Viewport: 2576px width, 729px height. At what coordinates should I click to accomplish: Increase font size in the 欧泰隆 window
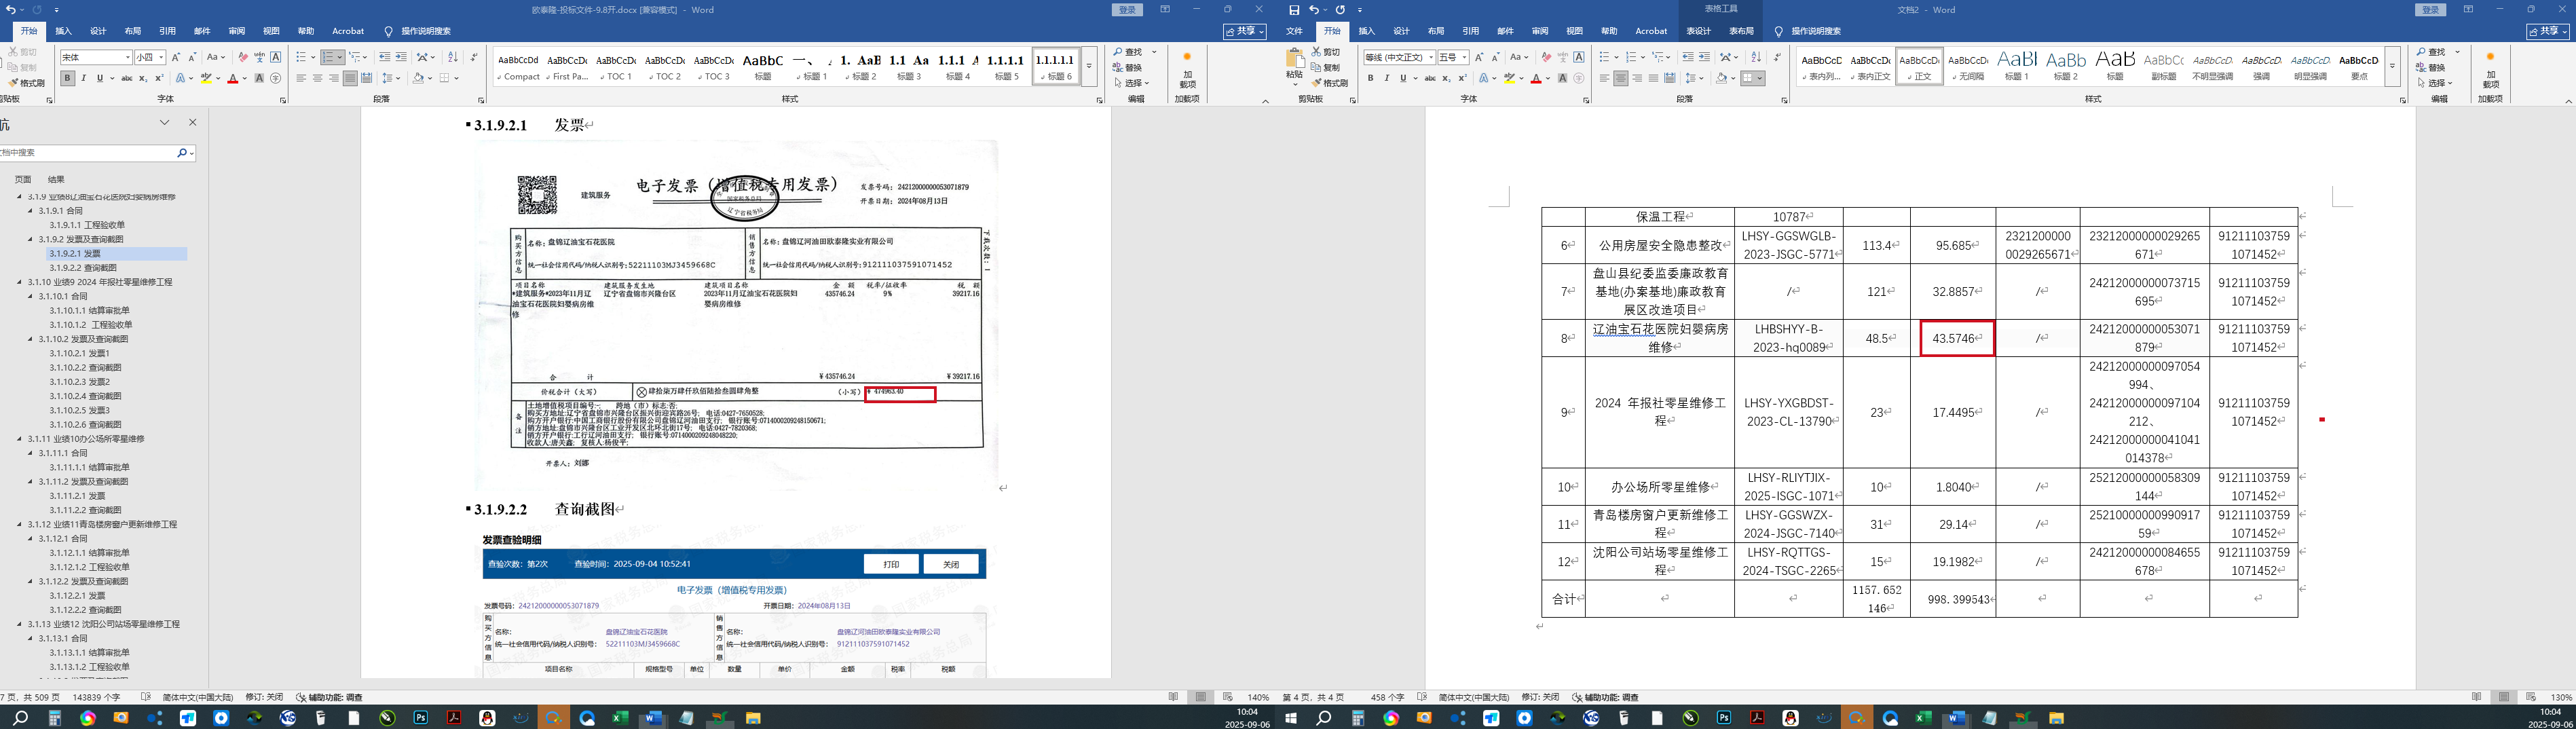click(x=176, y=57)
